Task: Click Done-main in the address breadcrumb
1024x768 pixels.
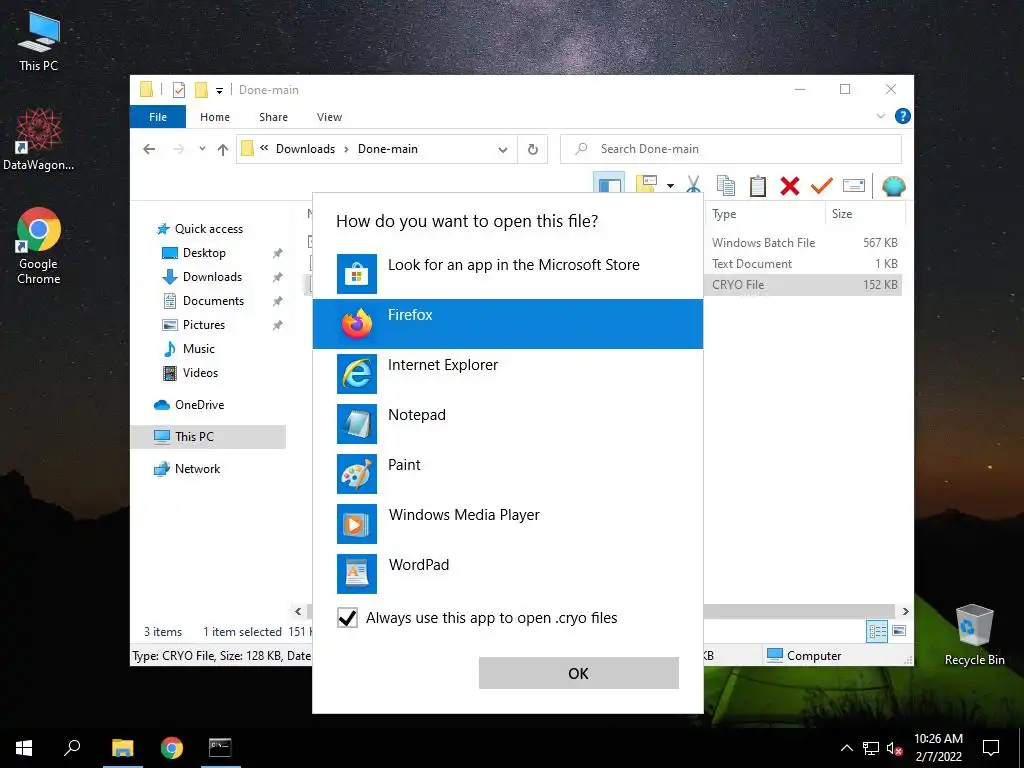Action: pos(388,149)
